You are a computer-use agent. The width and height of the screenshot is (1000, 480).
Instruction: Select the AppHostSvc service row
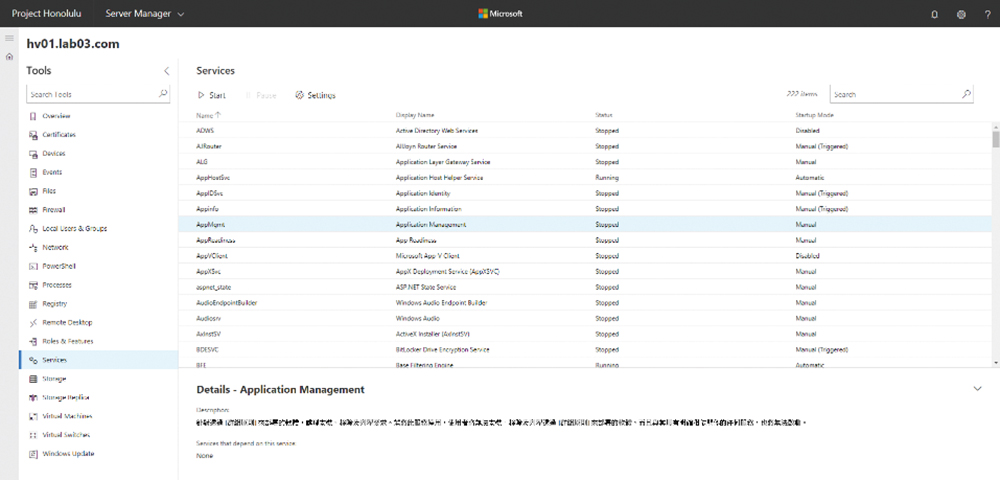585,177
